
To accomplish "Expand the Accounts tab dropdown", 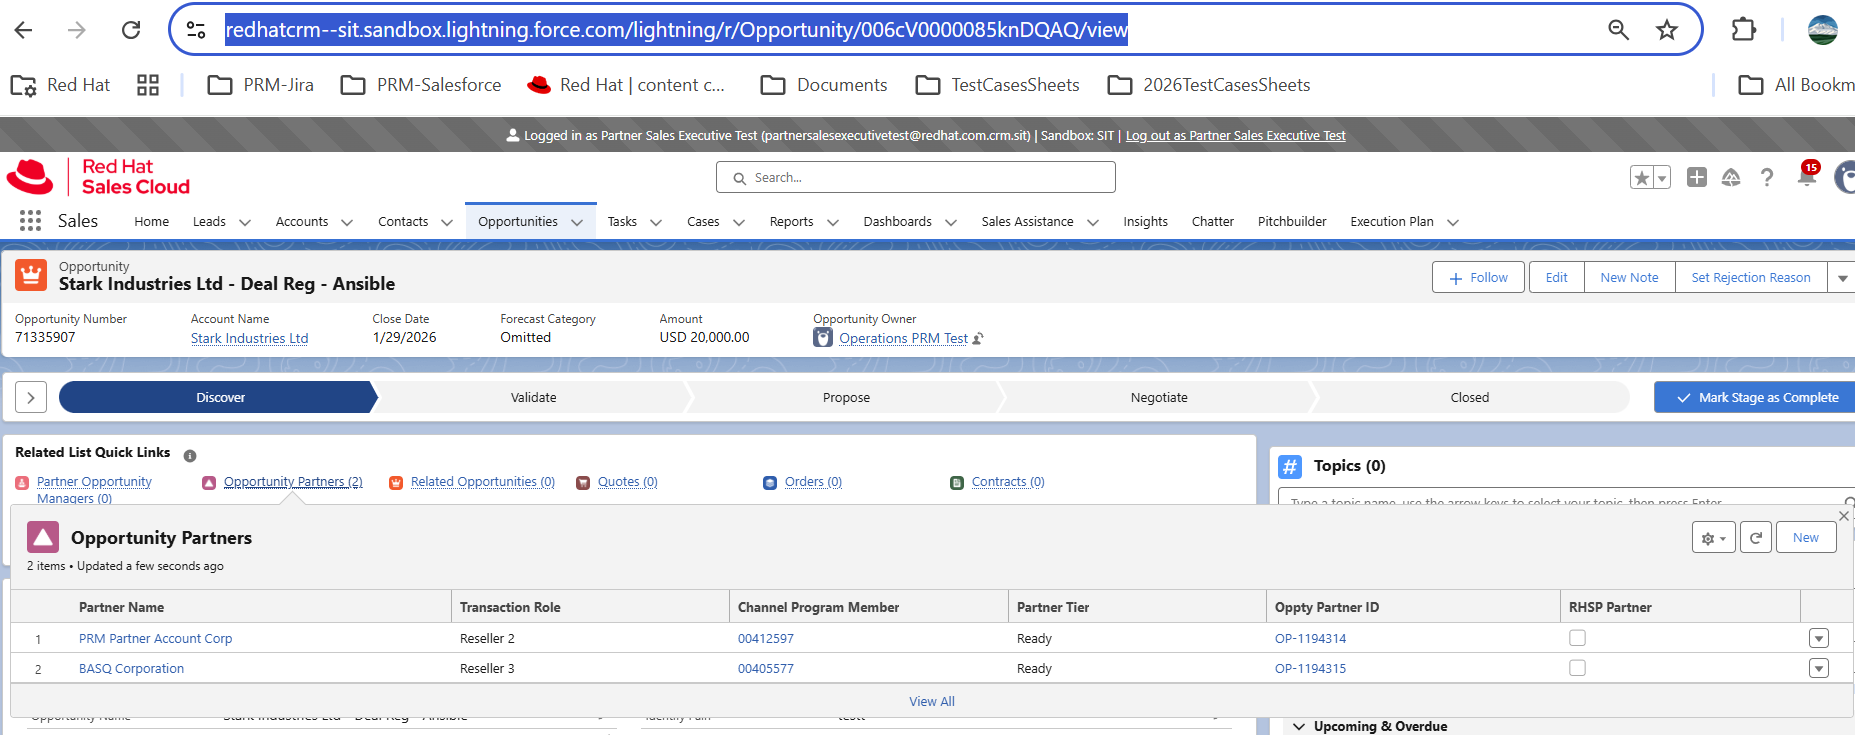I will (x=347, y=222).
